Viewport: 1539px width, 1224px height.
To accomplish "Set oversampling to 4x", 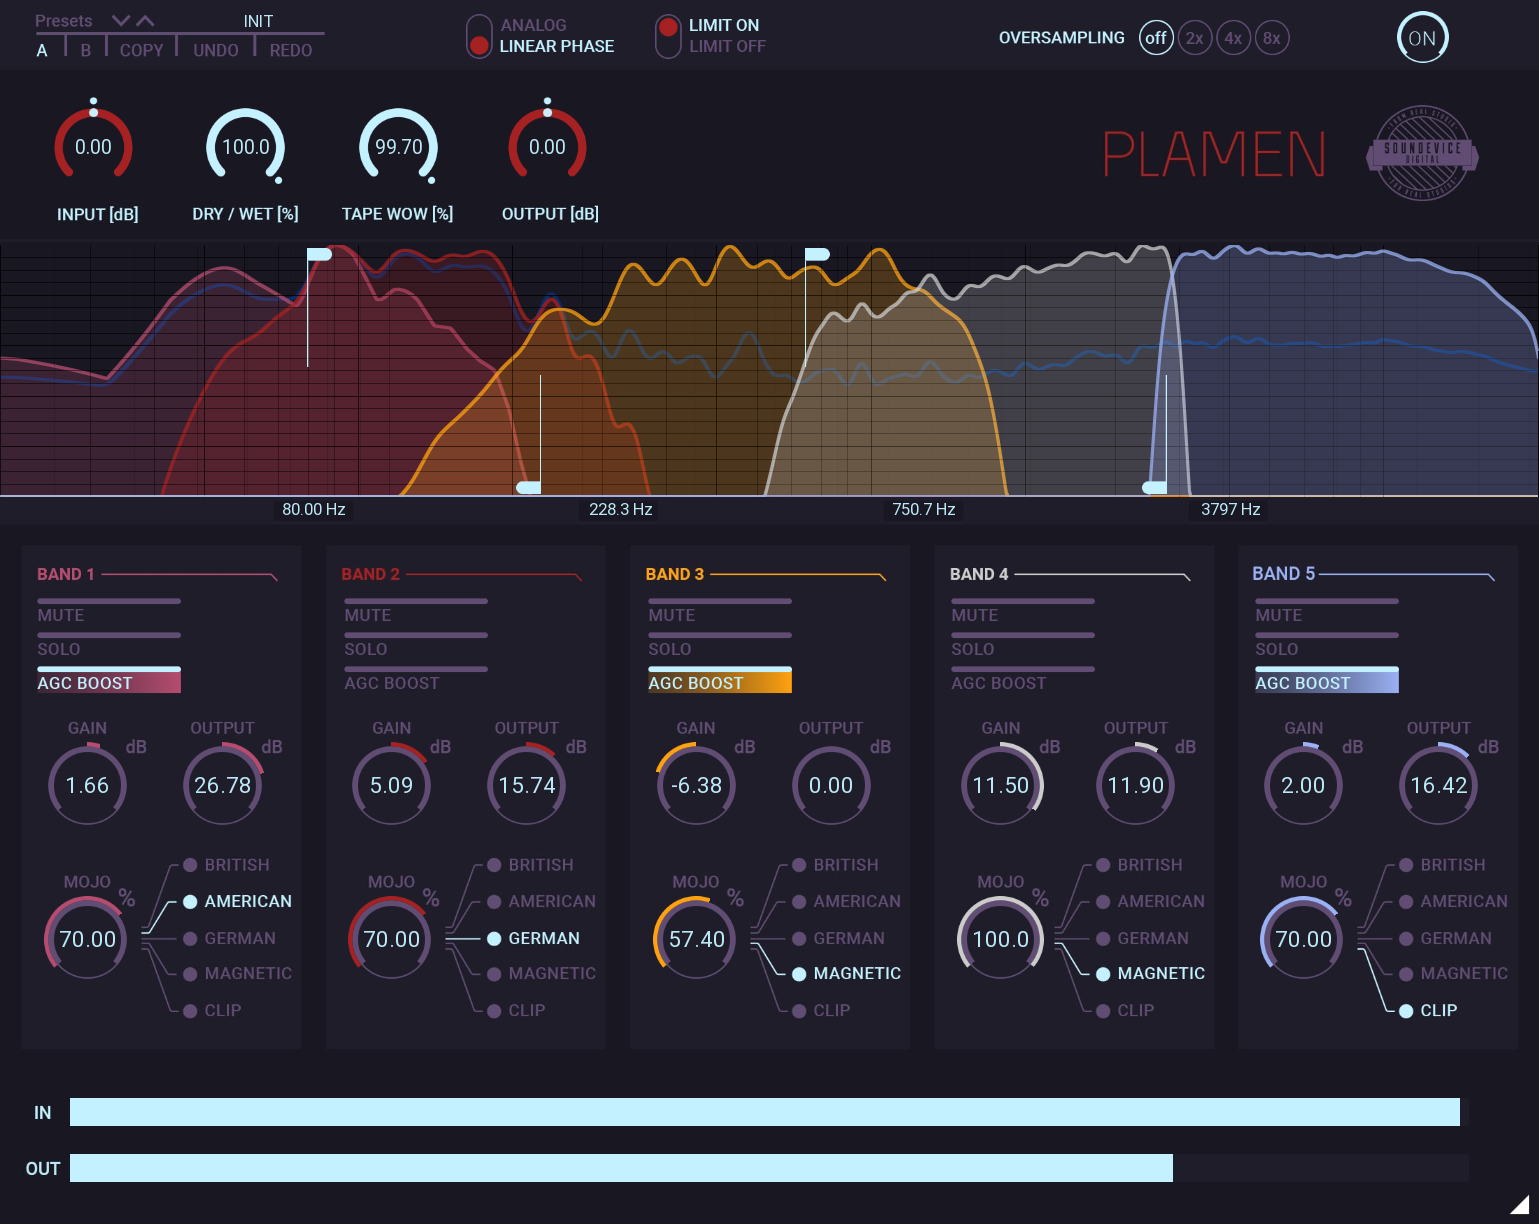I will coord(1233,38).
